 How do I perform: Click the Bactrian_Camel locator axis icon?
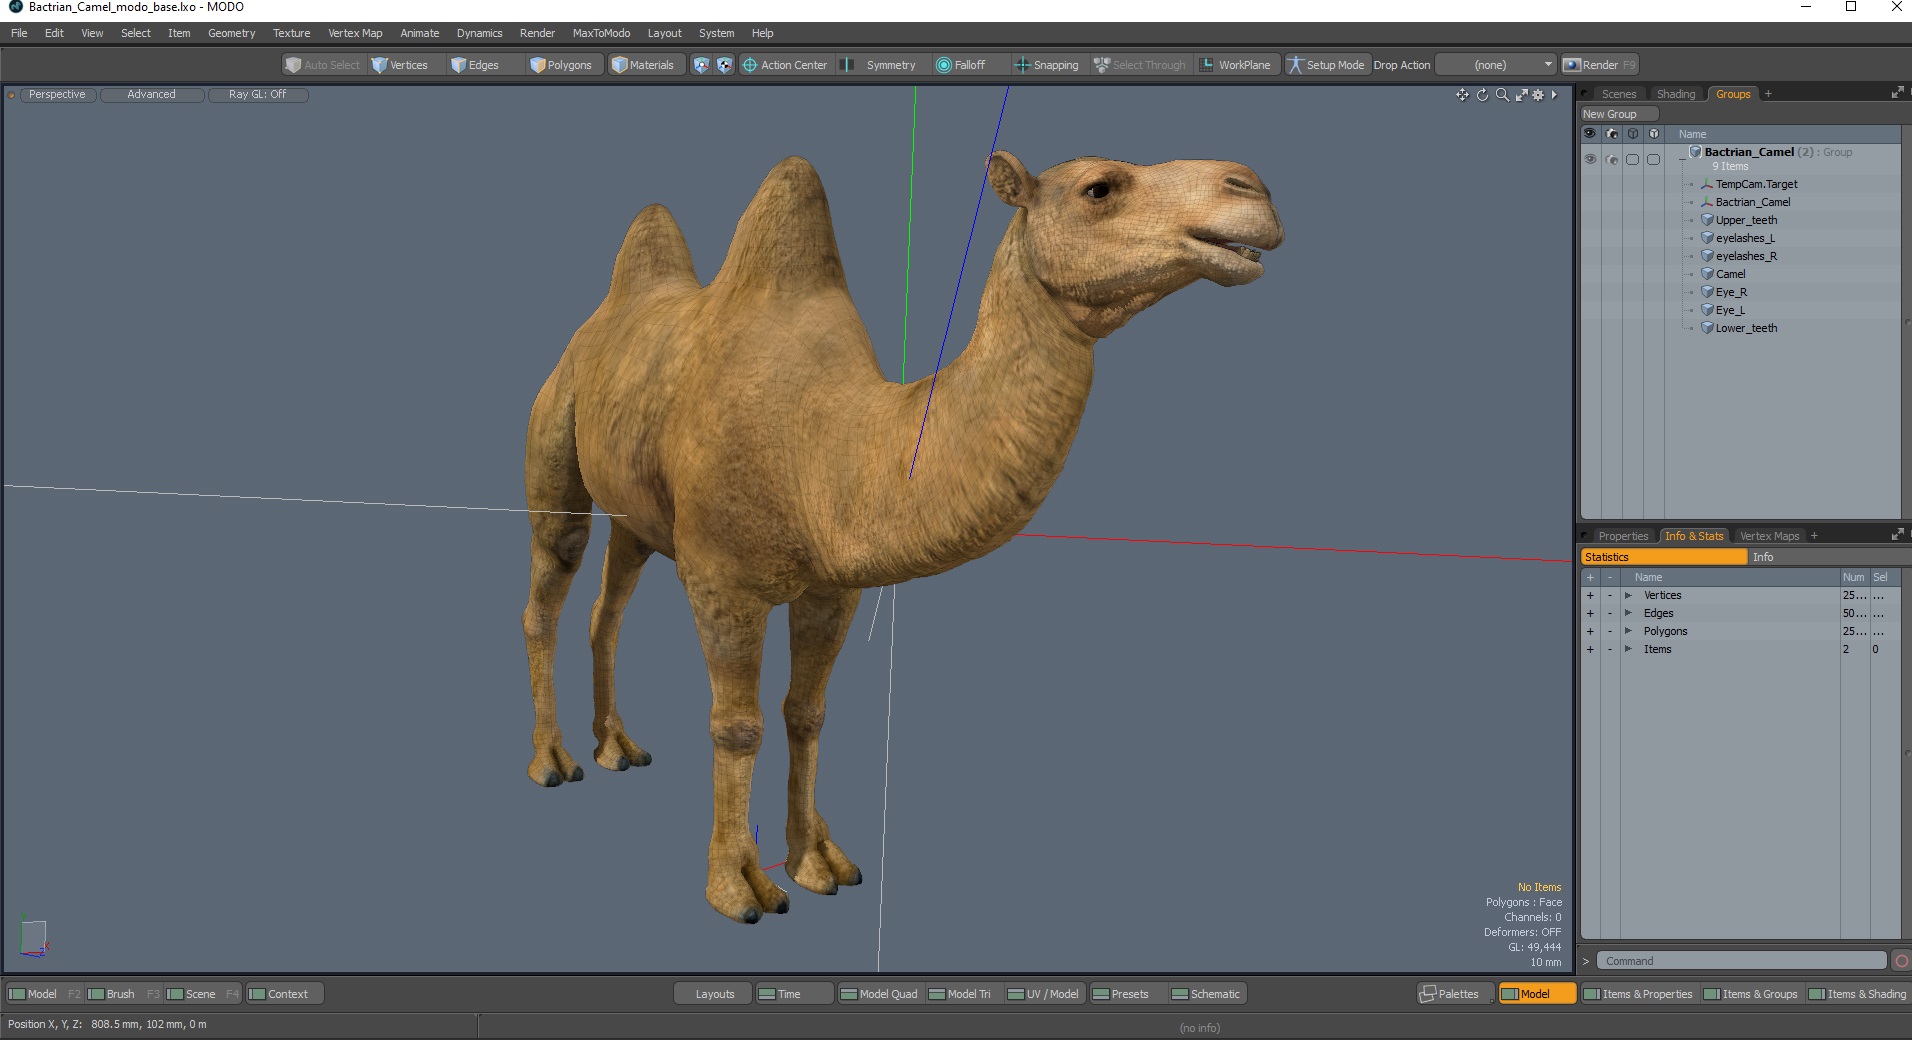pos(1707,202)
